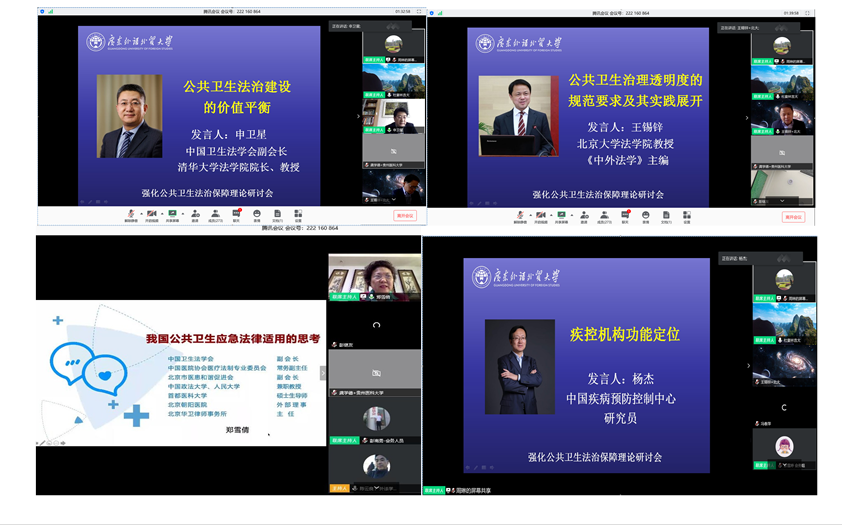842x525 pixels.
Task: Open Invite in the 申卫星 meeting toolbar
Action: 195,215
